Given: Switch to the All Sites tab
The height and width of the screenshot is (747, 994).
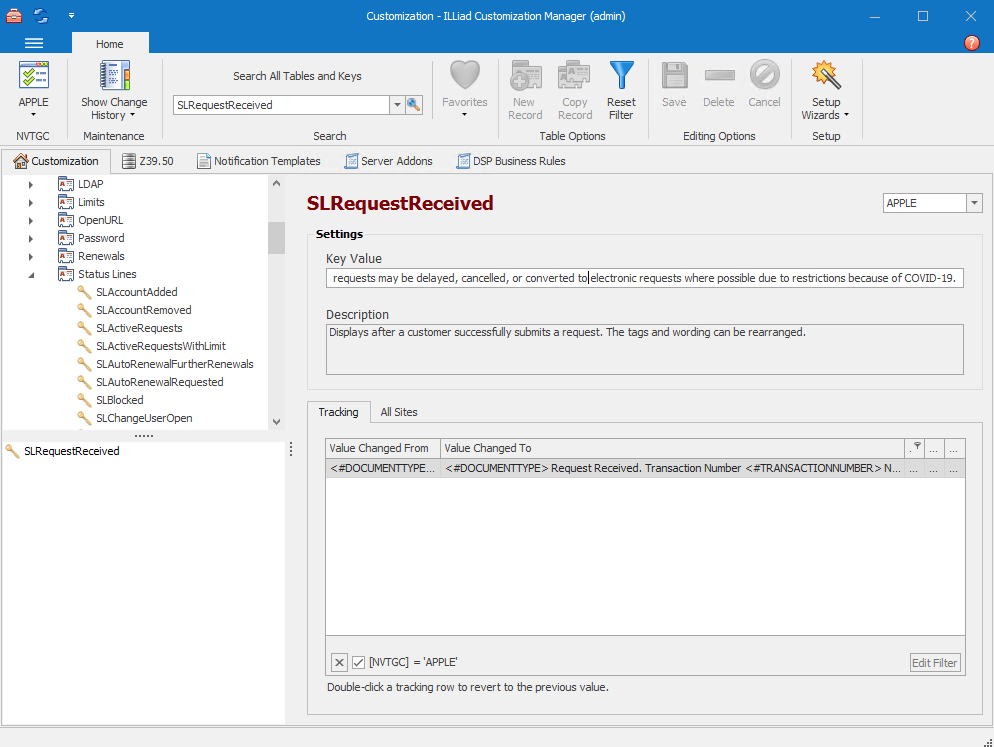Looking at the screenshot, I should tap(399, 412).
